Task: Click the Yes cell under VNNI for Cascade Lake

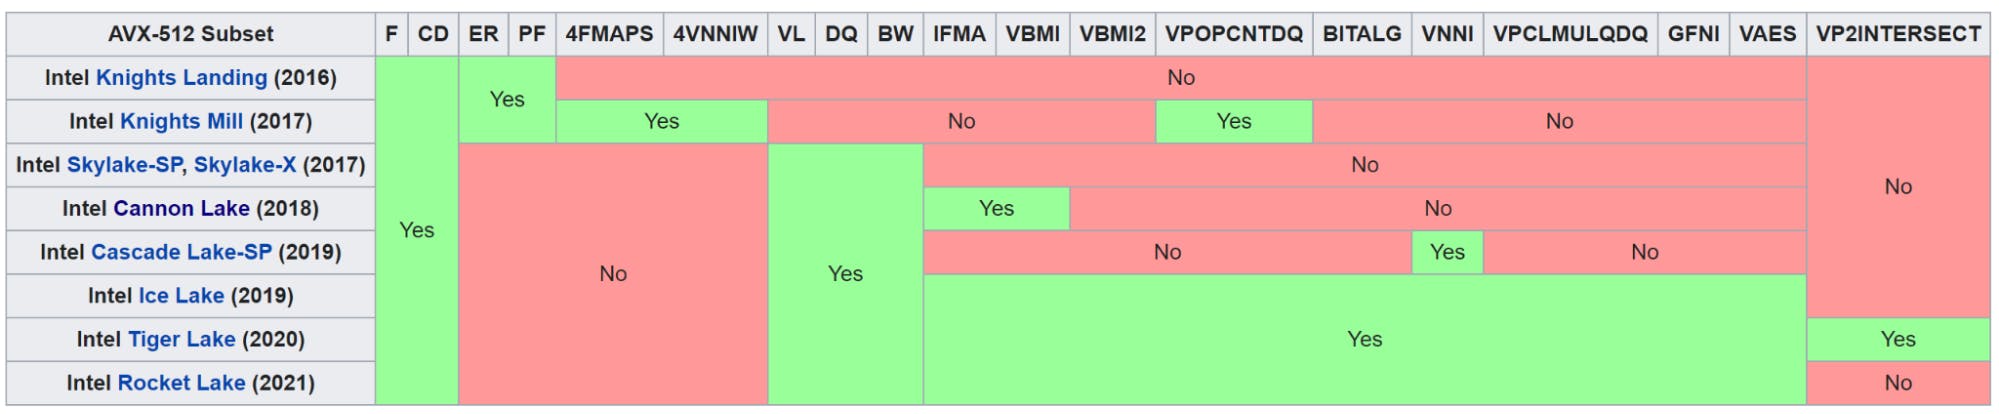Action: click(1447, 253)
